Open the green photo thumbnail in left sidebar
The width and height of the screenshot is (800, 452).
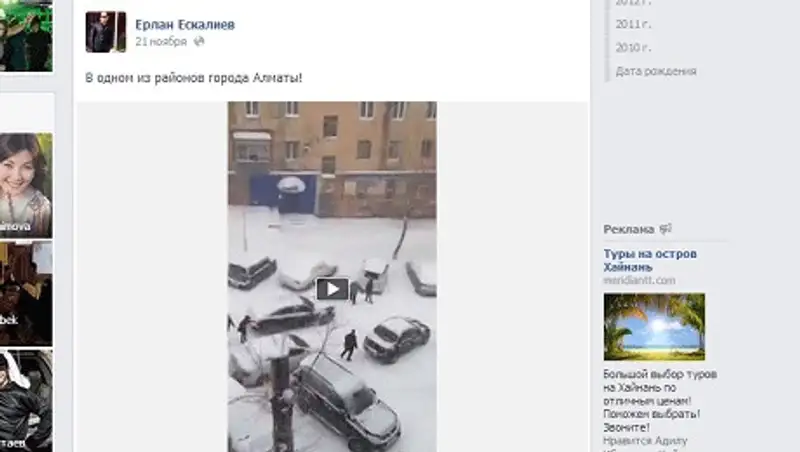tap(26, 35)
